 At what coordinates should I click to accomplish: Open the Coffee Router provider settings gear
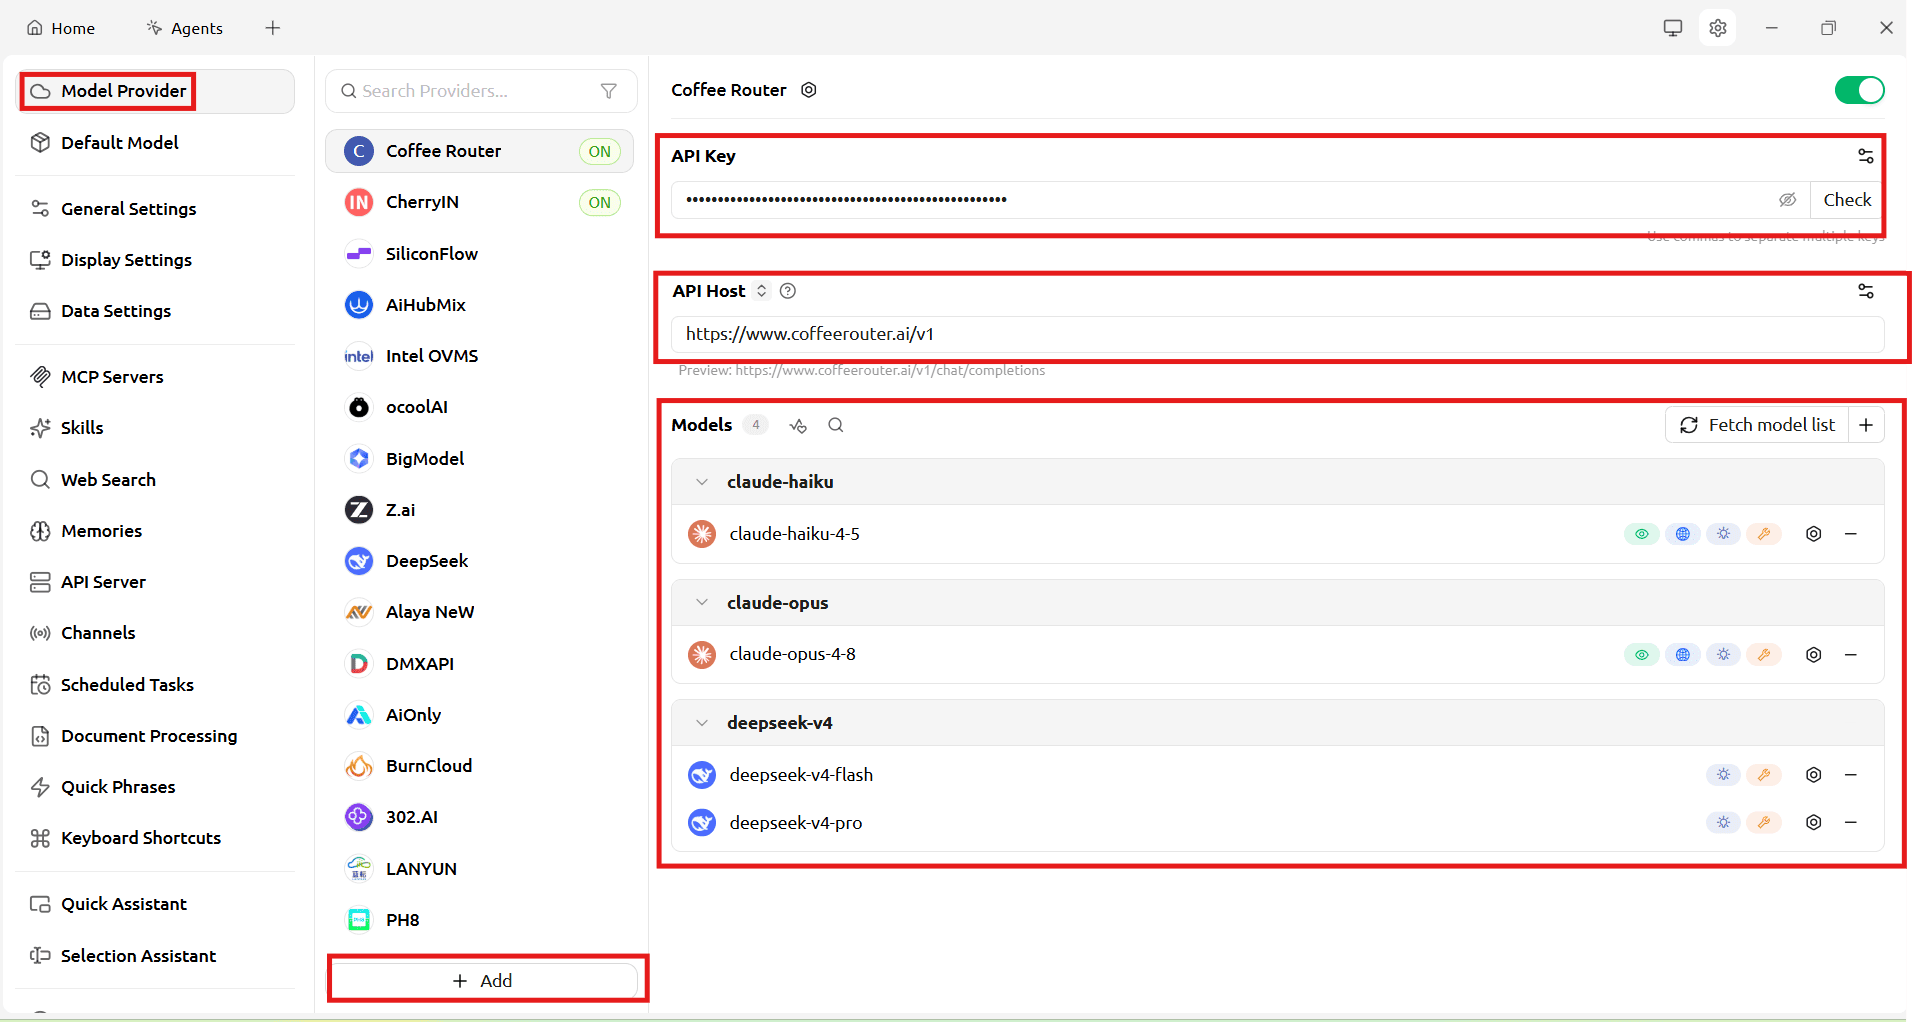809,90
